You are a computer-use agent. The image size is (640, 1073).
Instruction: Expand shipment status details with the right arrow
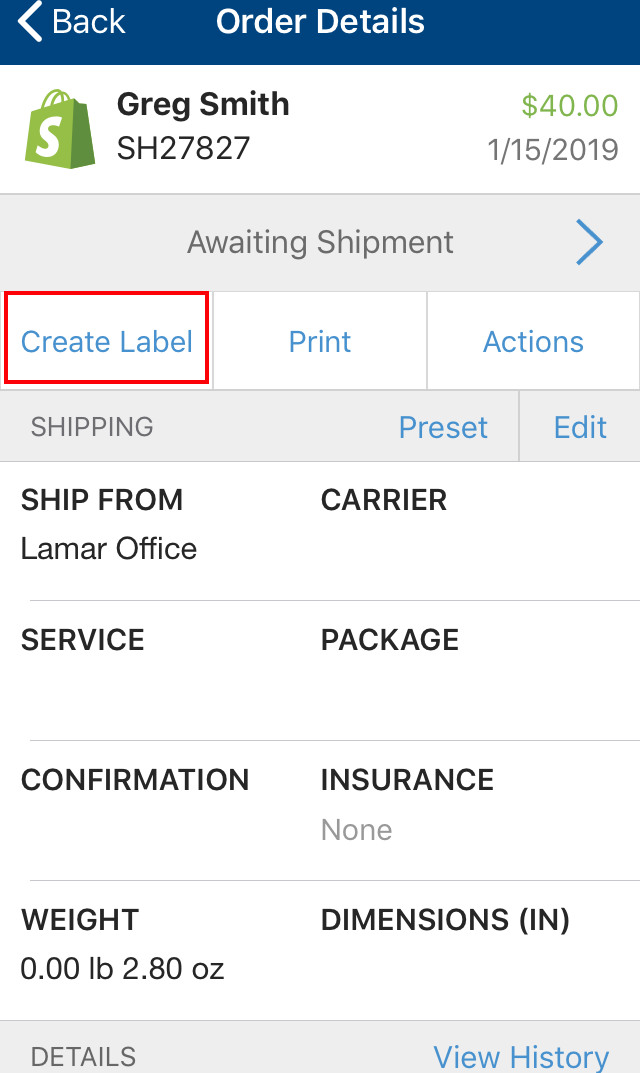(x=590, y=242)
